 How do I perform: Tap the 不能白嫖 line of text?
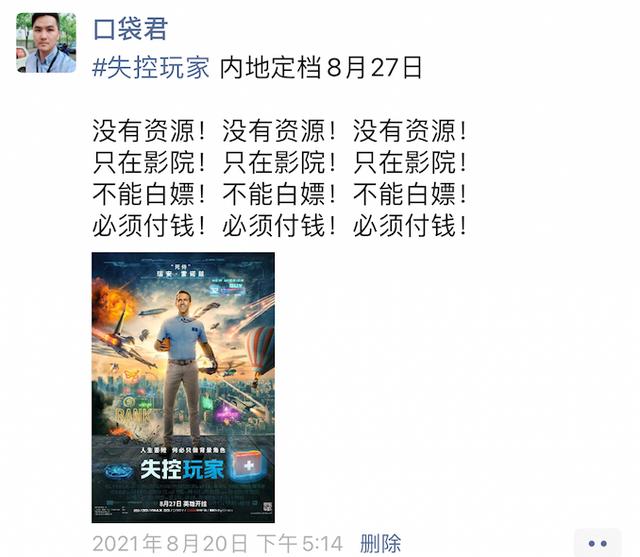pos(280,194)
